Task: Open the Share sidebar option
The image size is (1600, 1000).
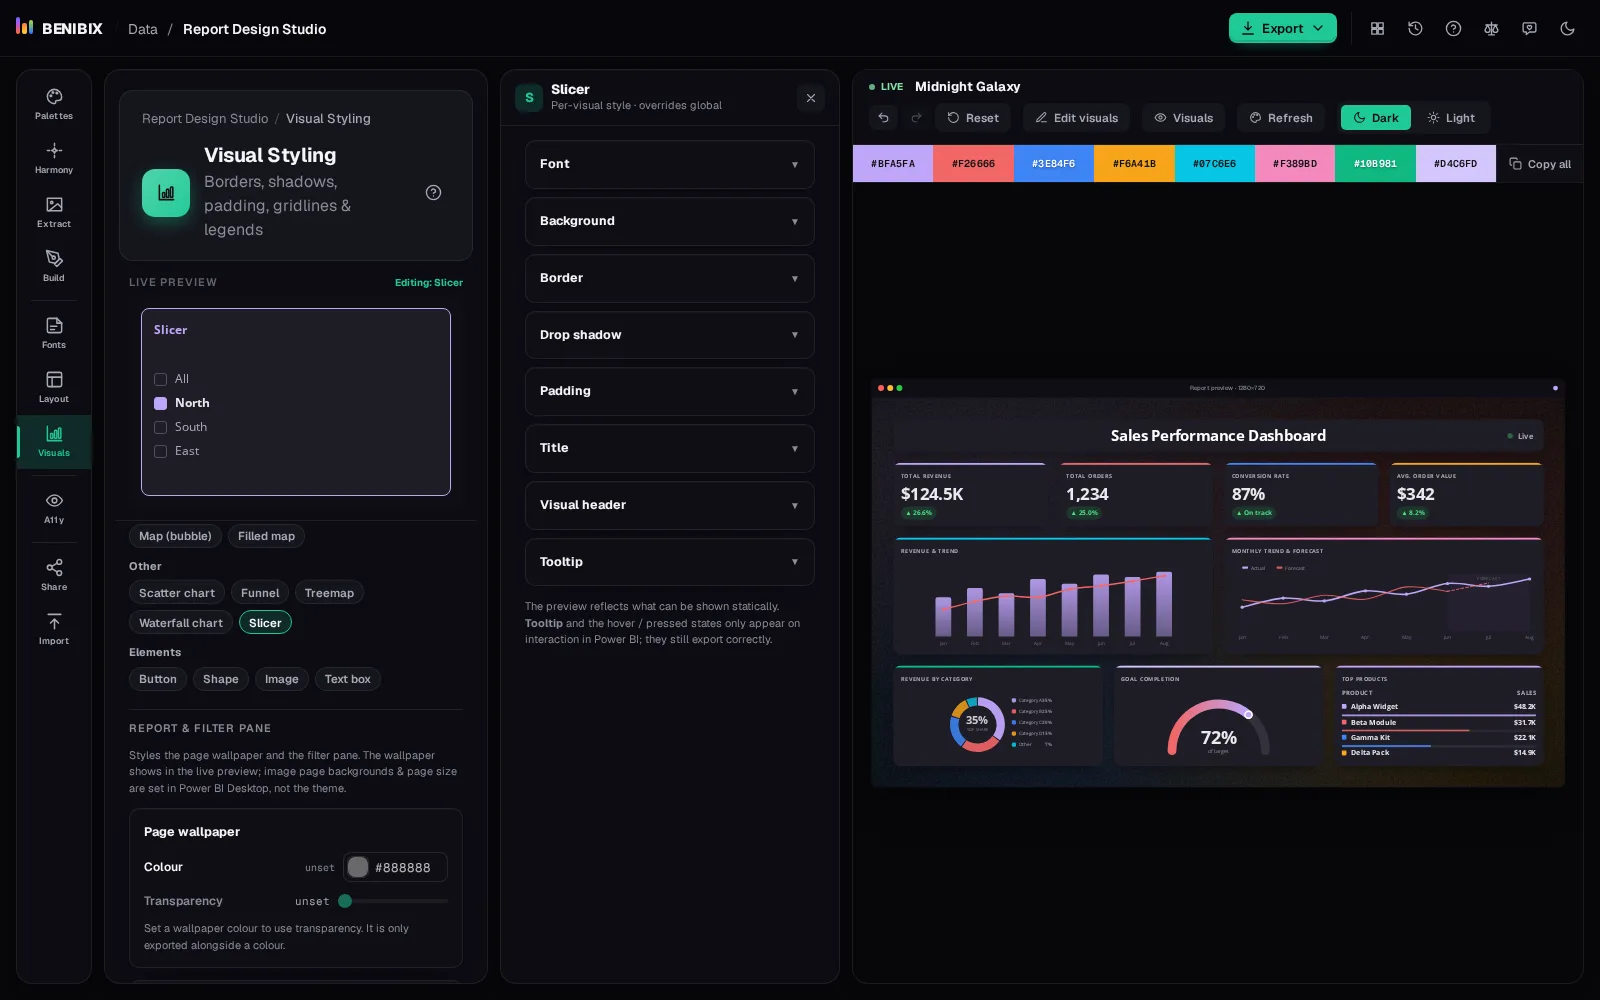Action: click(54, 575)
